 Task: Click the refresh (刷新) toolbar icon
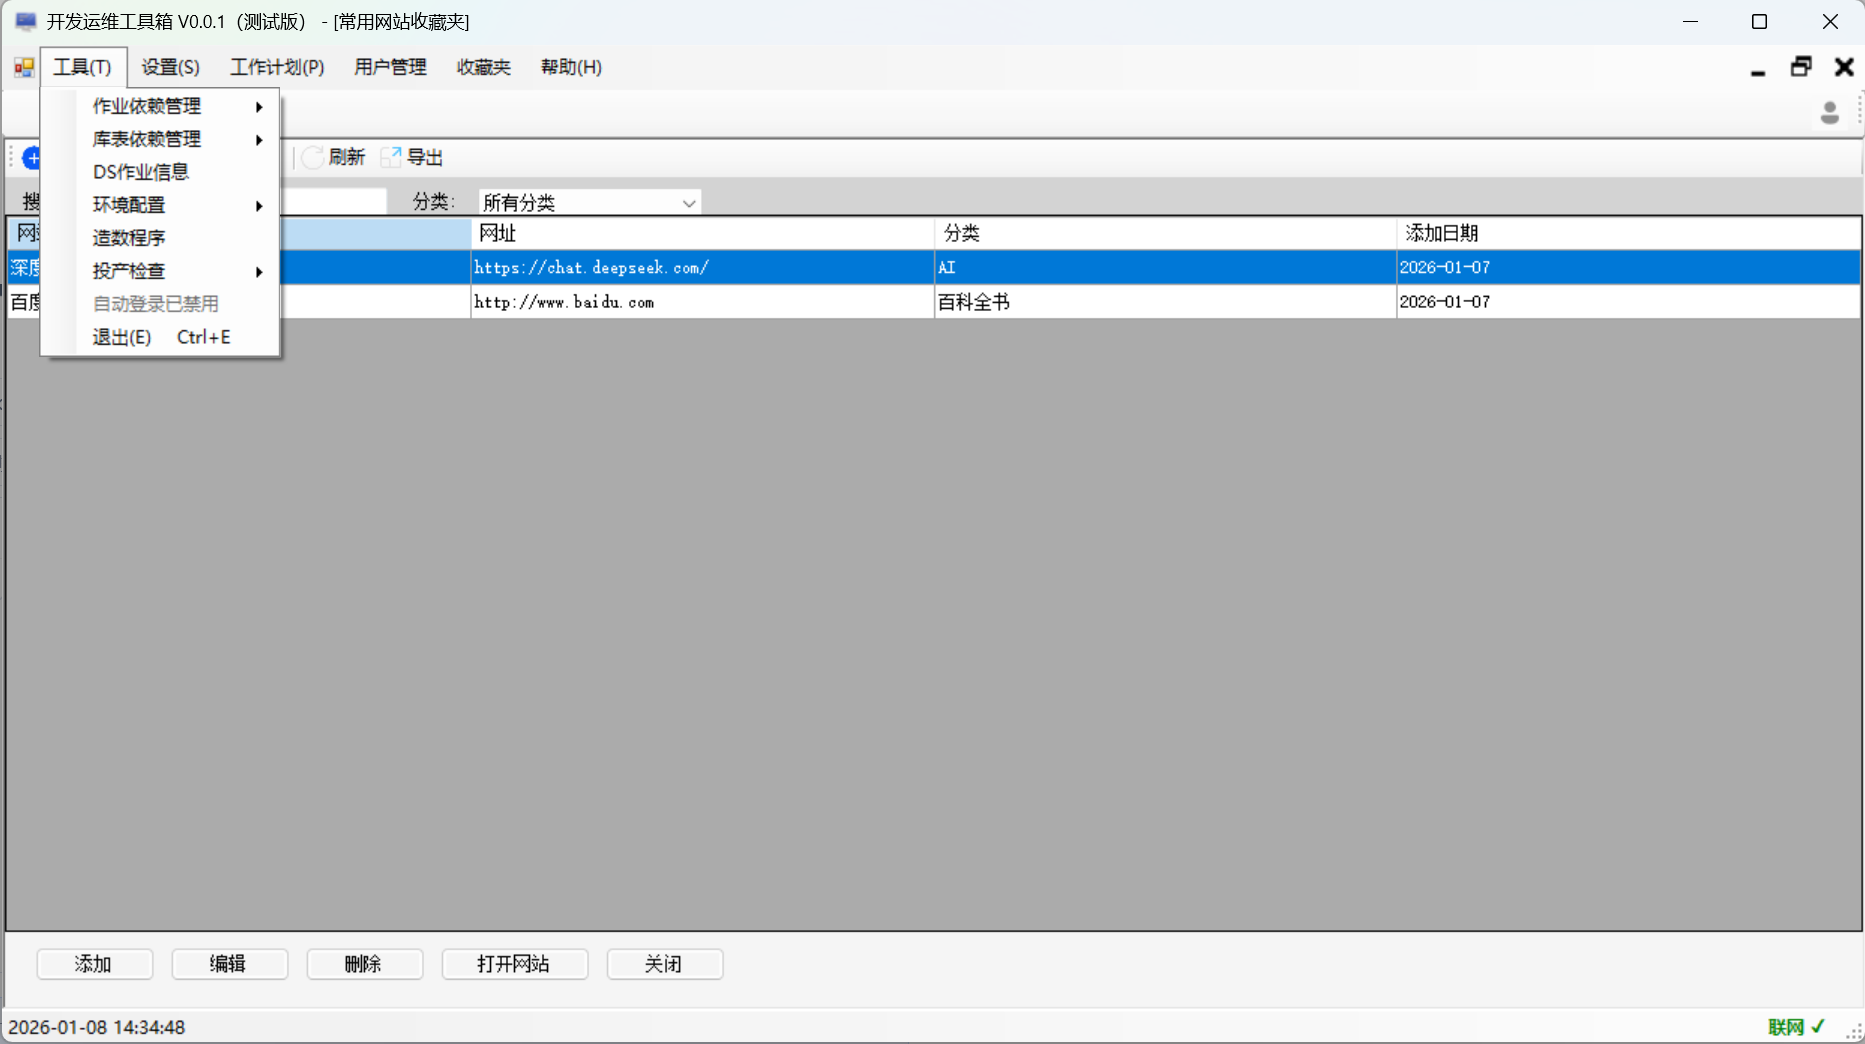(x=314, y=158)
